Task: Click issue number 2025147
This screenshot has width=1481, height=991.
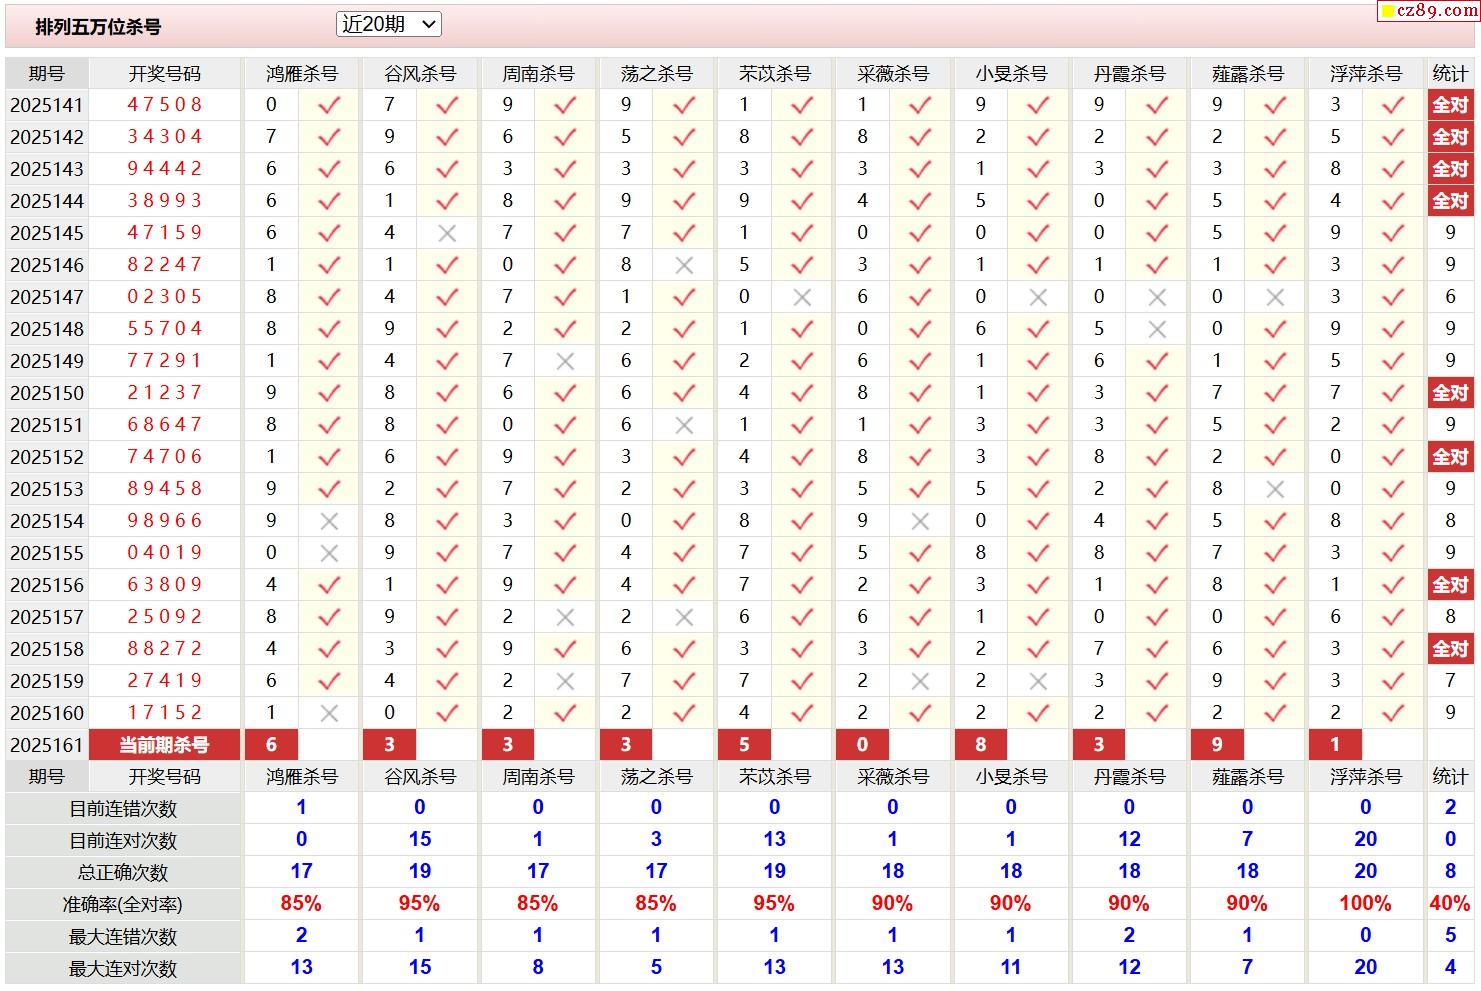Action: point(47,297)
